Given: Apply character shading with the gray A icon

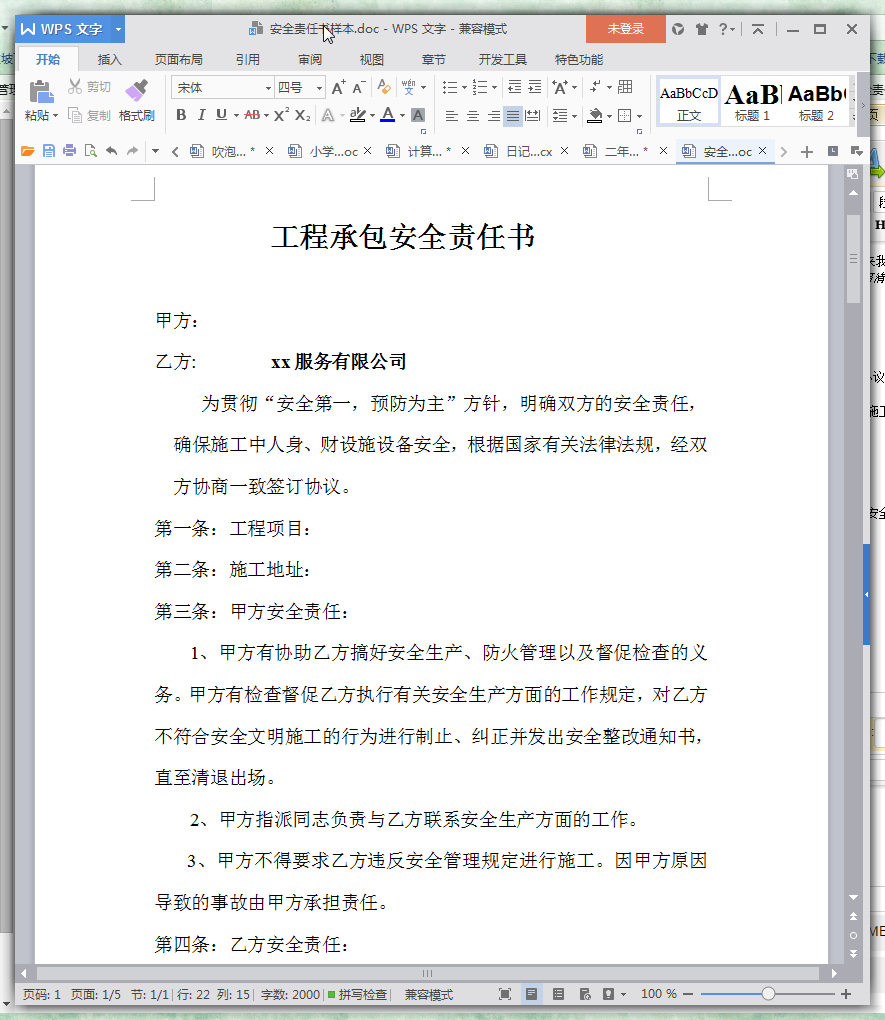Looking at the screenshot, I should [418, 115].
